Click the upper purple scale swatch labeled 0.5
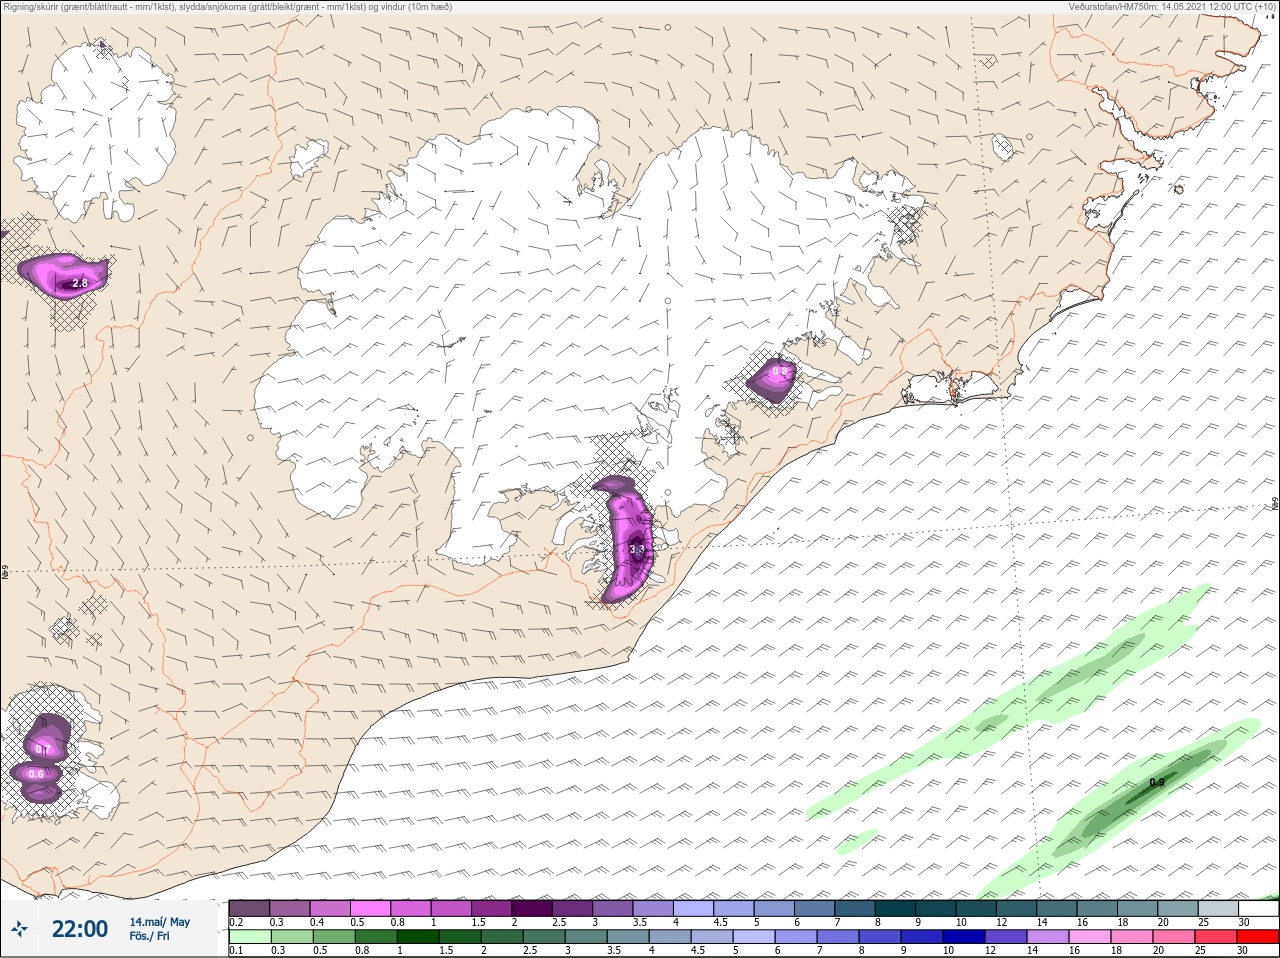The image size is (1280, 958). click(371, 908)
